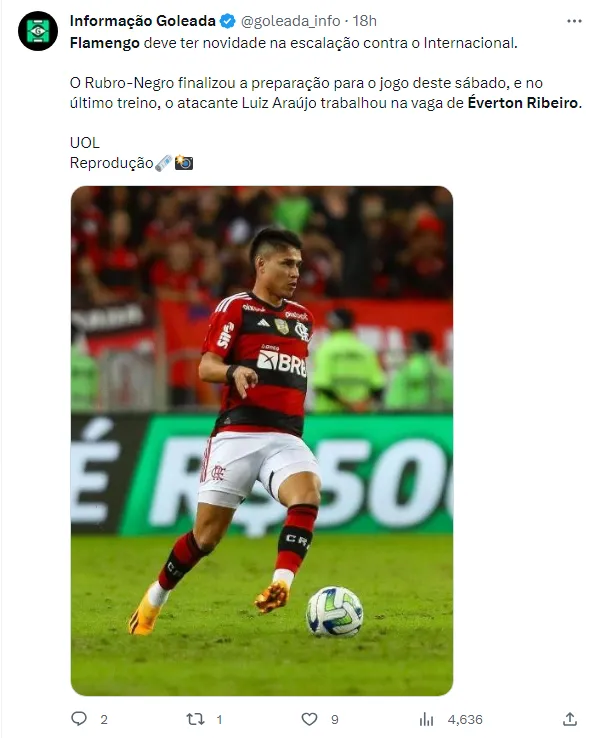The height and width of the screenshot is (738, 592).
Task: Click the 4,636 views count
Action: [x=465, y=720]
